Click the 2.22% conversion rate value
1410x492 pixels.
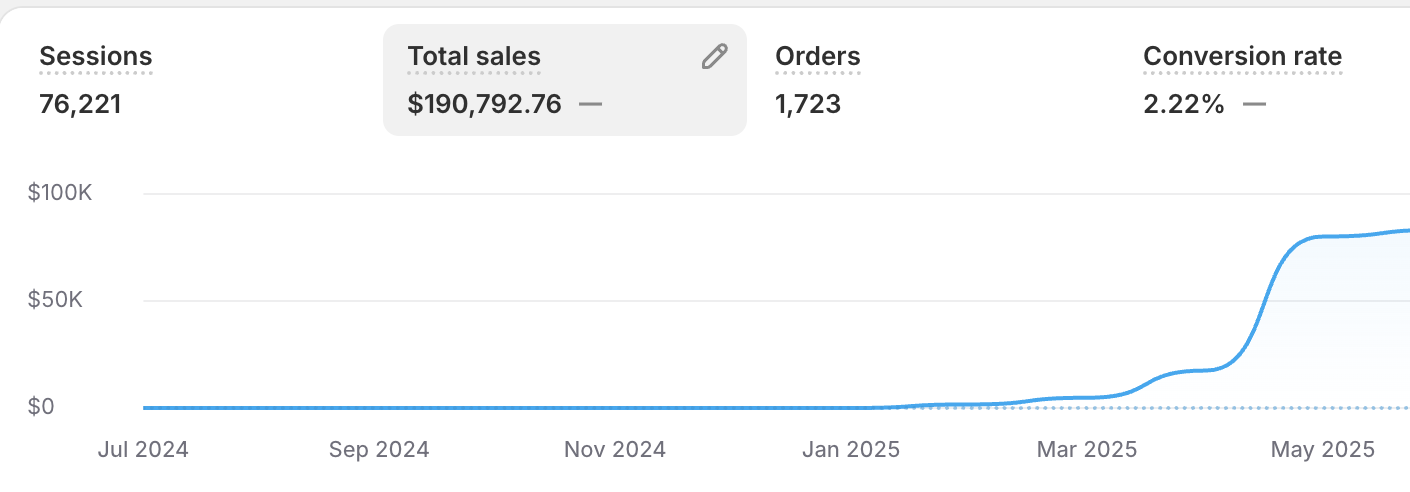1184,103
